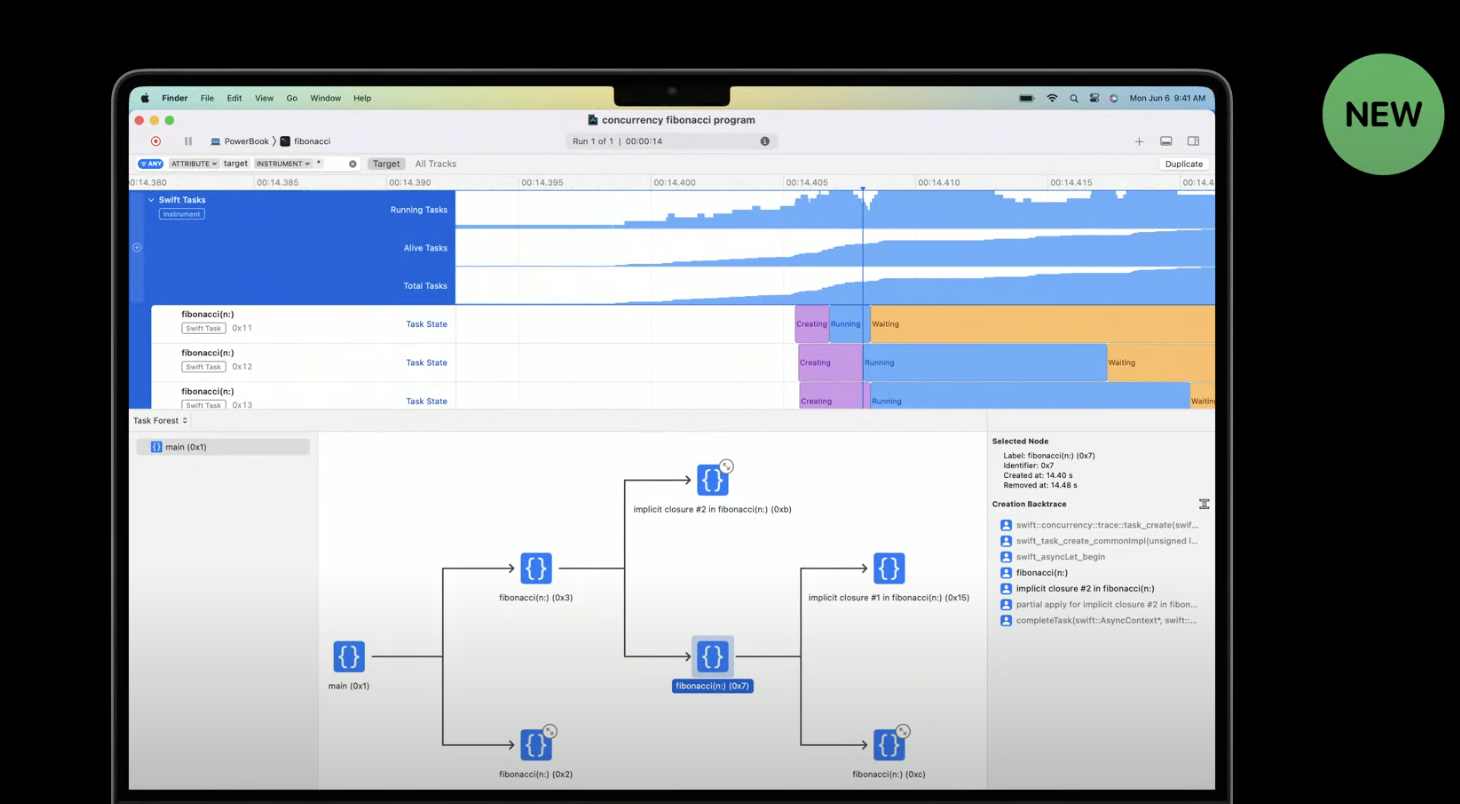Click the Alive Tasks graph lane
This screenshot has width=1460, height=804.
pos(835,248)
